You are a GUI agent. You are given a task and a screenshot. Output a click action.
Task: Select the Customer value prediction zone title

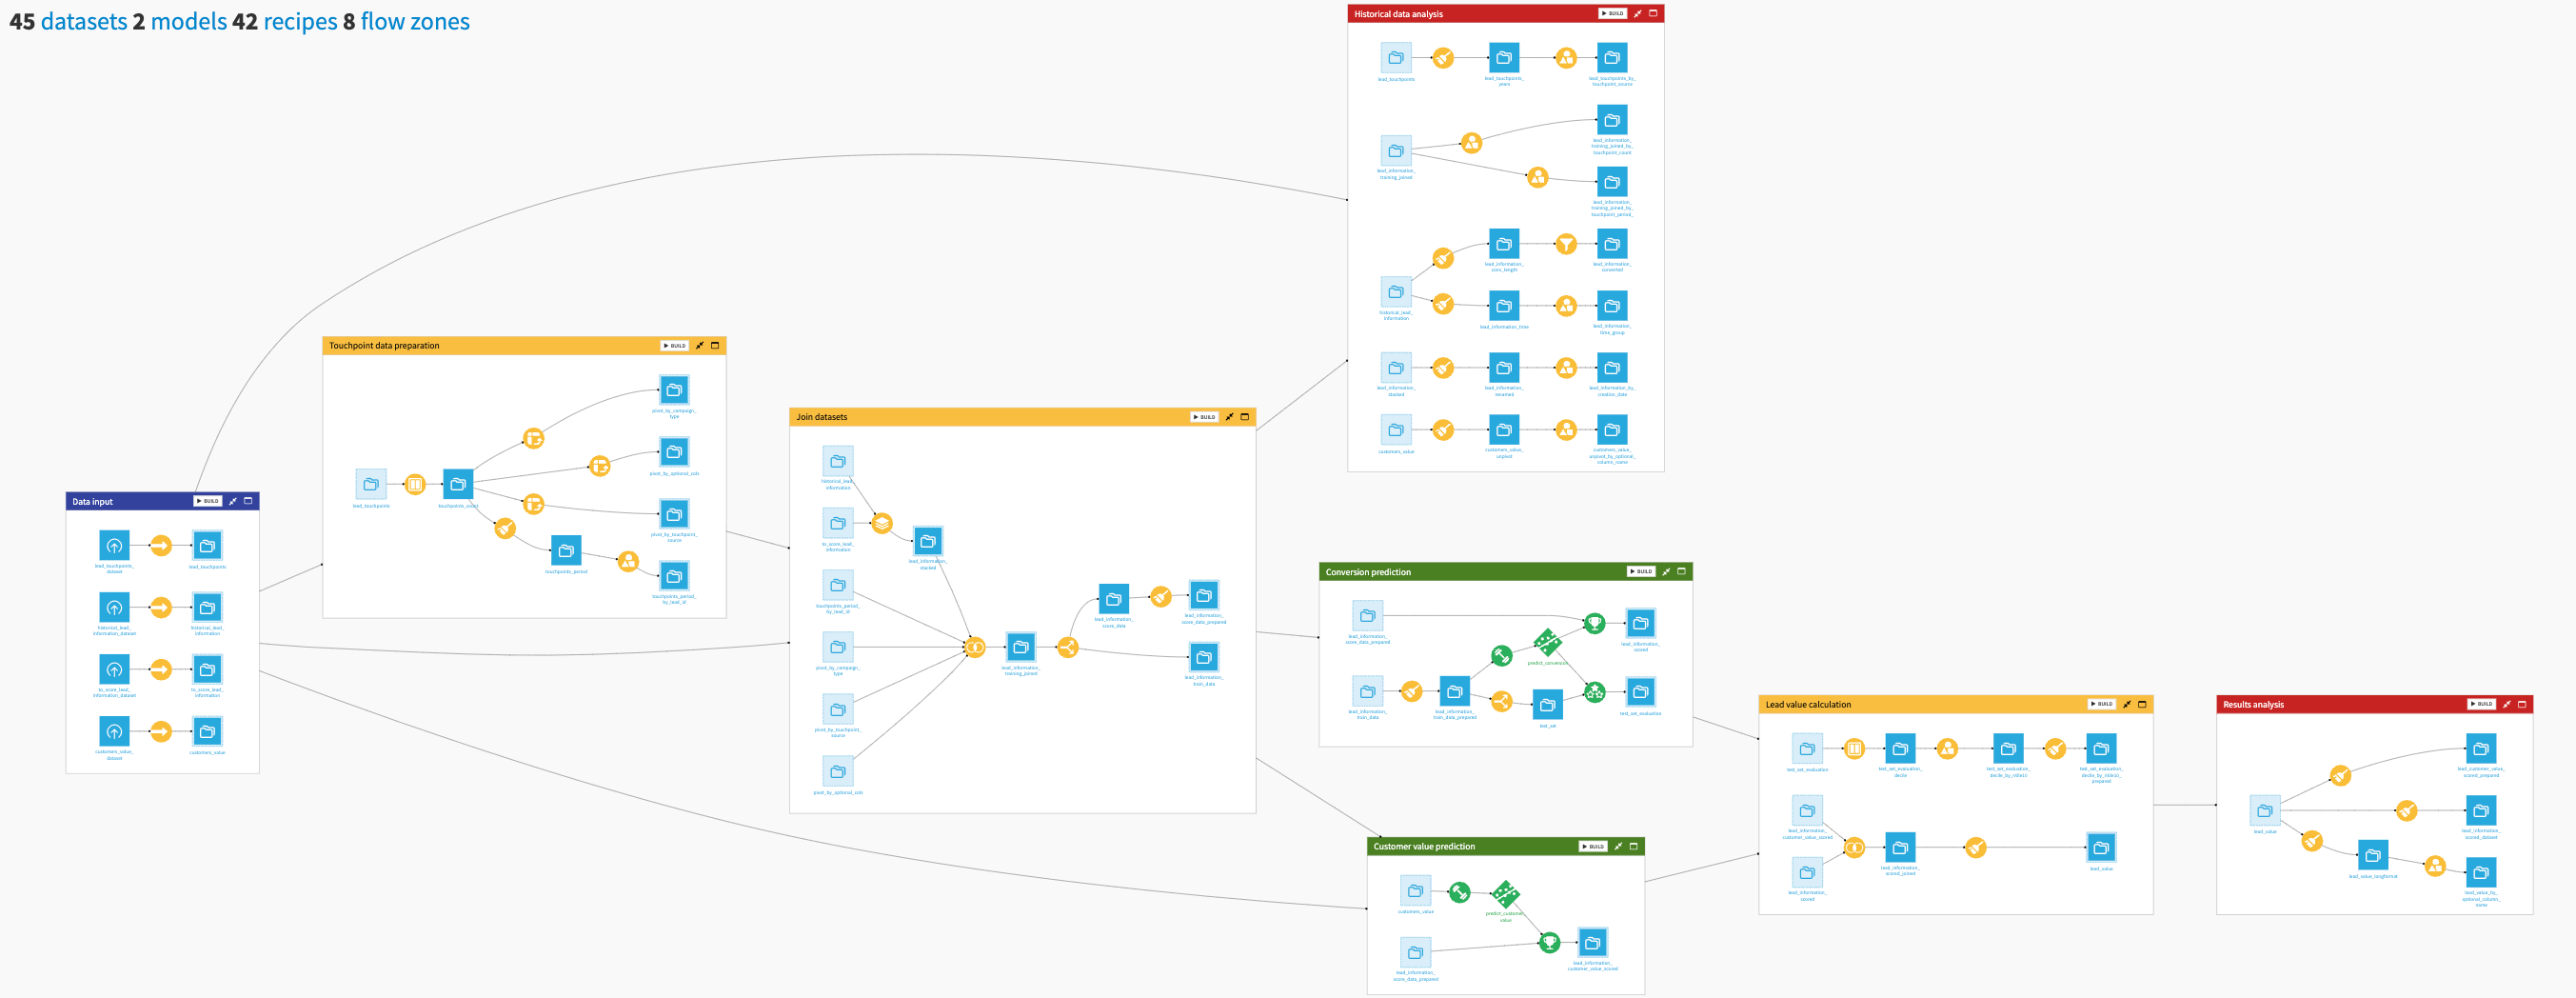[x=1424, y=847]
